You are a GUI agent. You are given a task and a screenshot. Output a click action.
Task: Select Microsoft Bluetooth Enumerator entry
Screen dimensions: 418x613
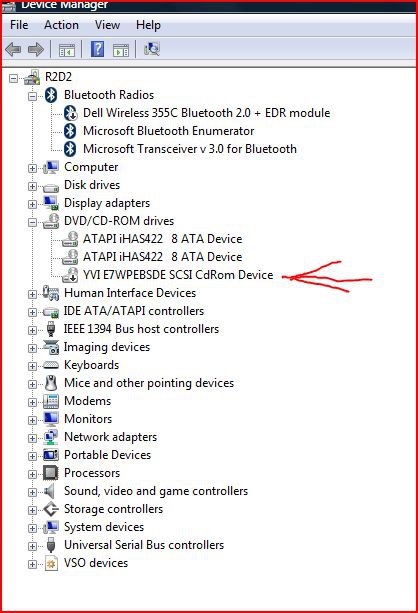pos(169,131)
